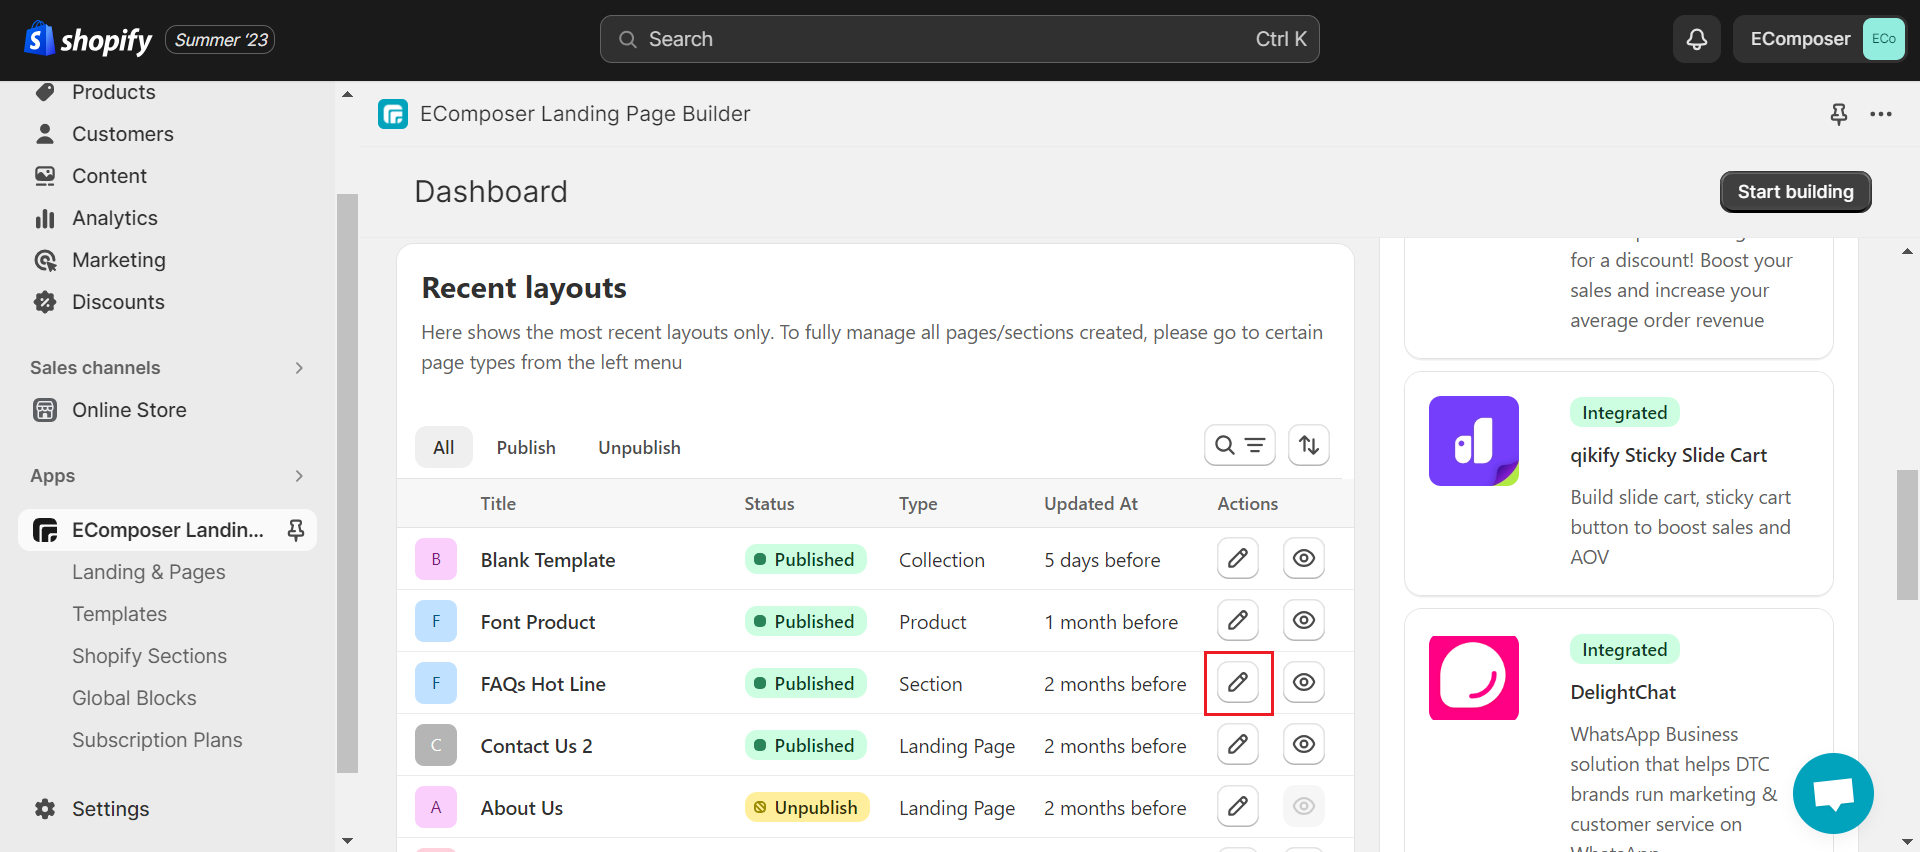Click the About Us letter A avatar
The height and width of the screenshot is (852, 1920).
tap(436, 807)
